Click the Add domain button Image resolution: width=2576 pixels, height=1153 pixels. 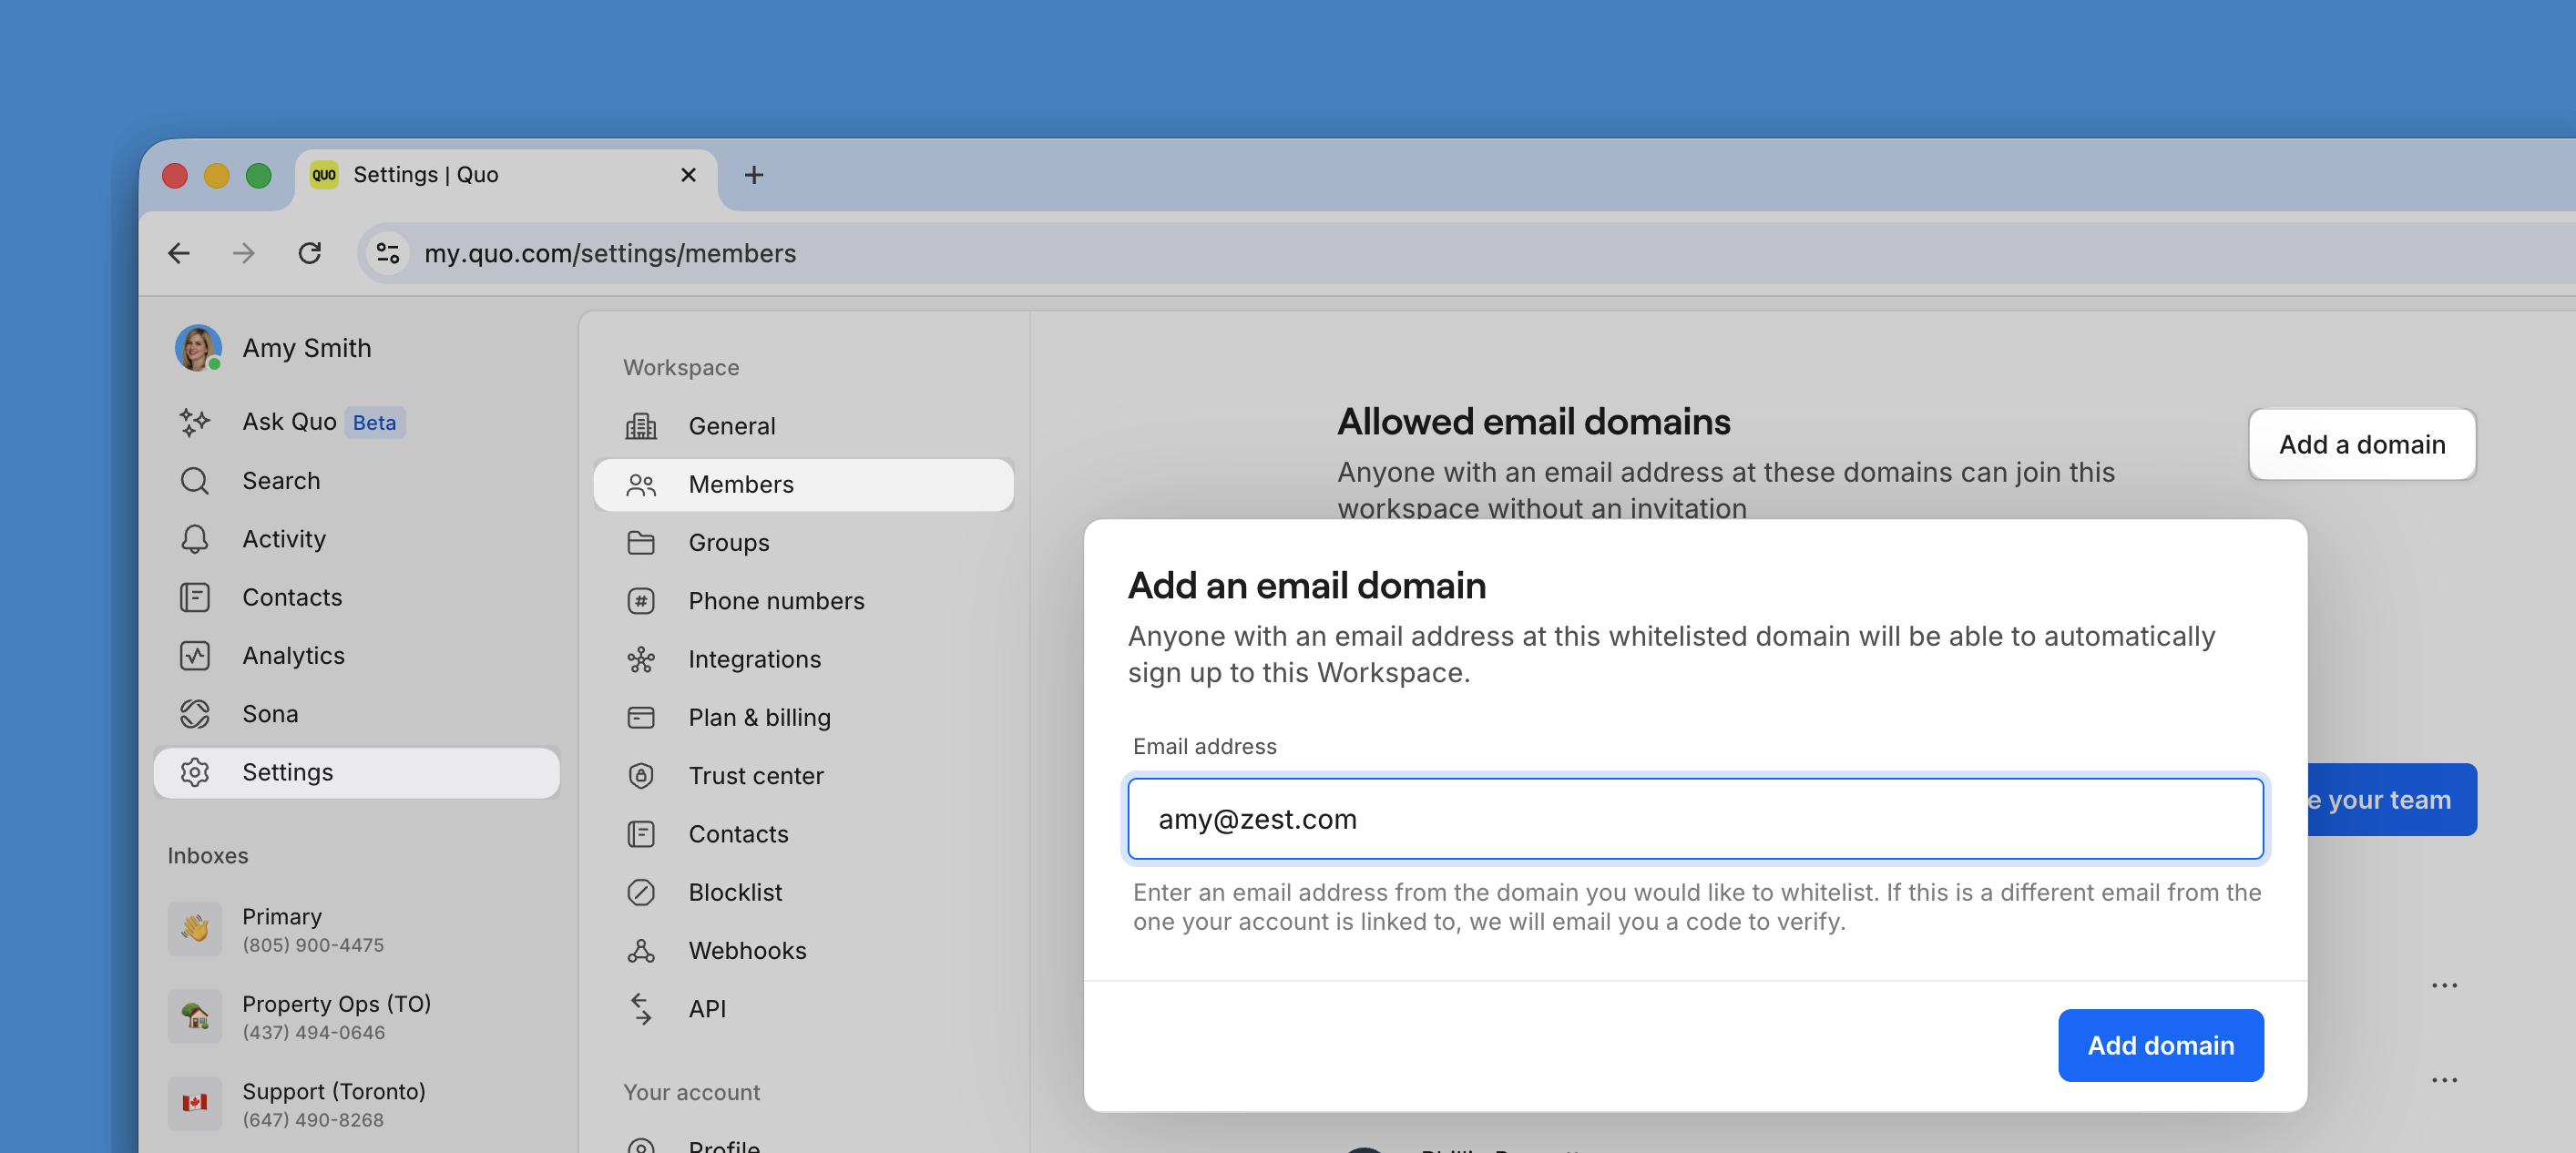pos(2160,1045)
